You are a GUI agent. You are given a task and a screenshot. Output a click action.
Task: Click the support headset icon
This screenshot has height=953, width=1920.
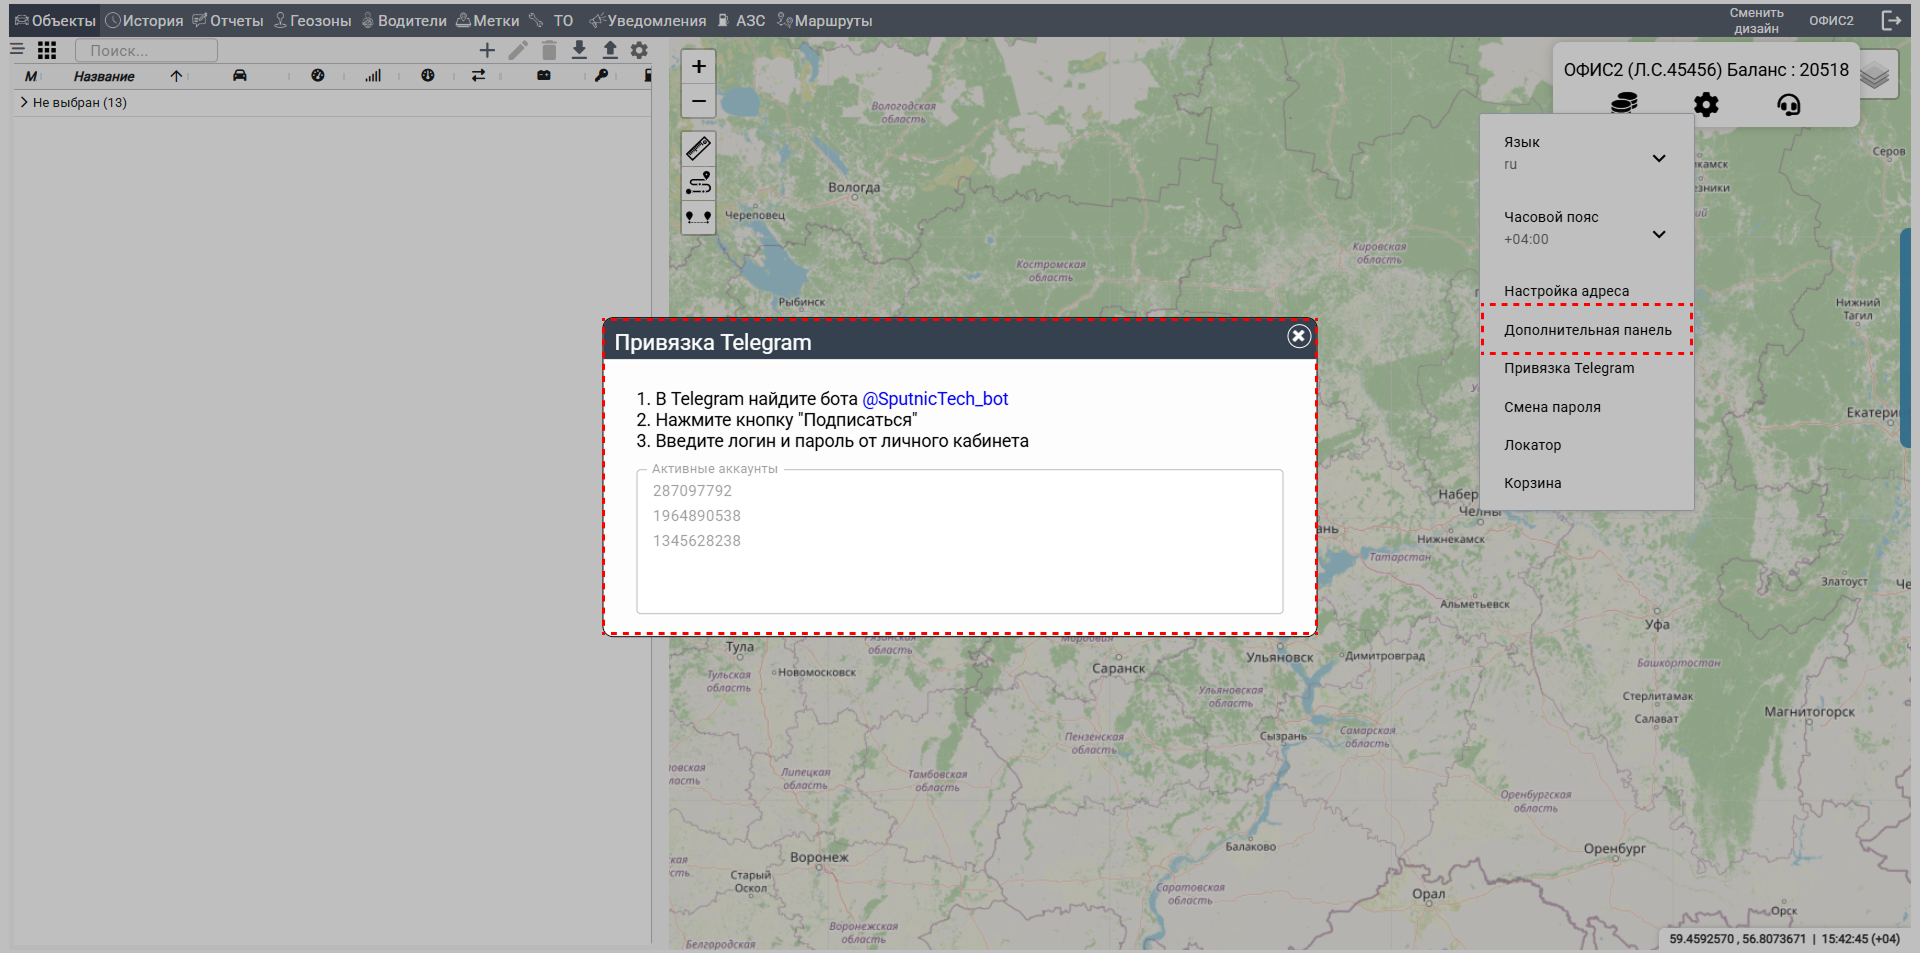(x=1788, y=104)
